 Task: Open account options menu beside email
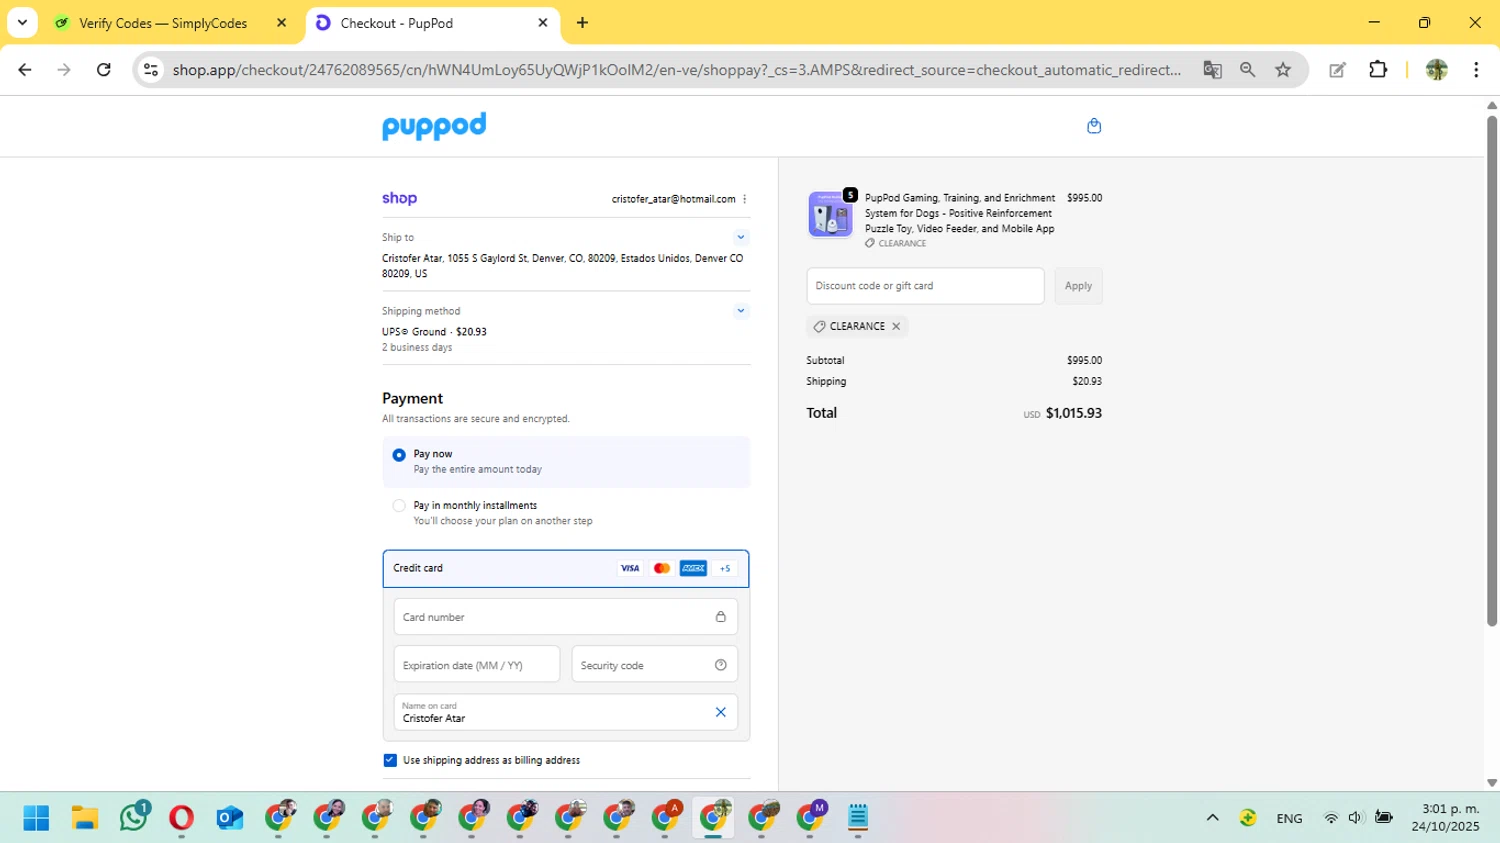tap(745, 199)
